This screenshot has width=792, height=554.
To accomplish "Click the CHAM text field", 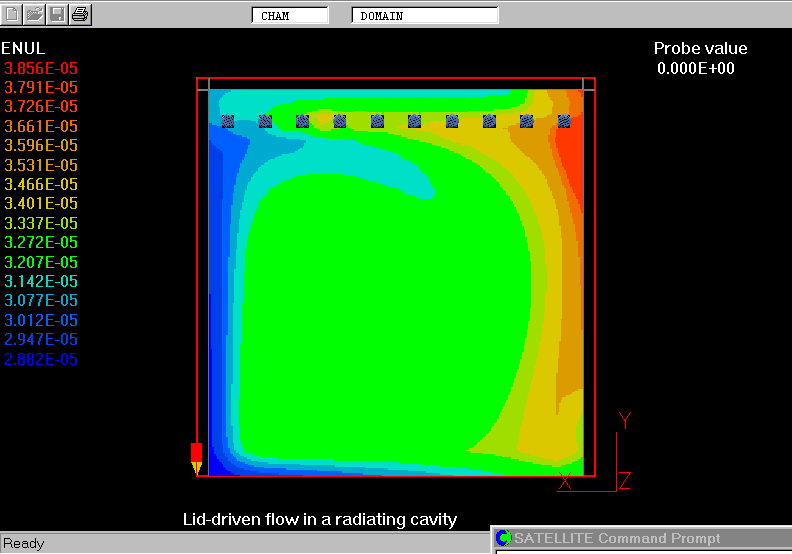I will click(x=289, y=16).
